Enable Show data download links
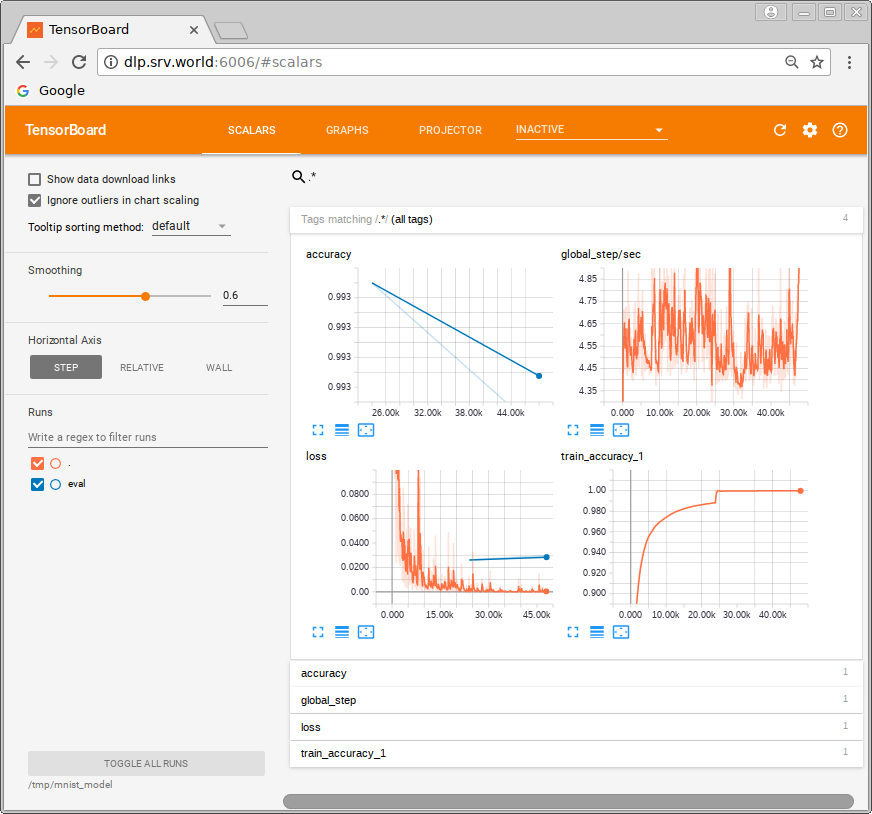 click(x=34, y=179)
